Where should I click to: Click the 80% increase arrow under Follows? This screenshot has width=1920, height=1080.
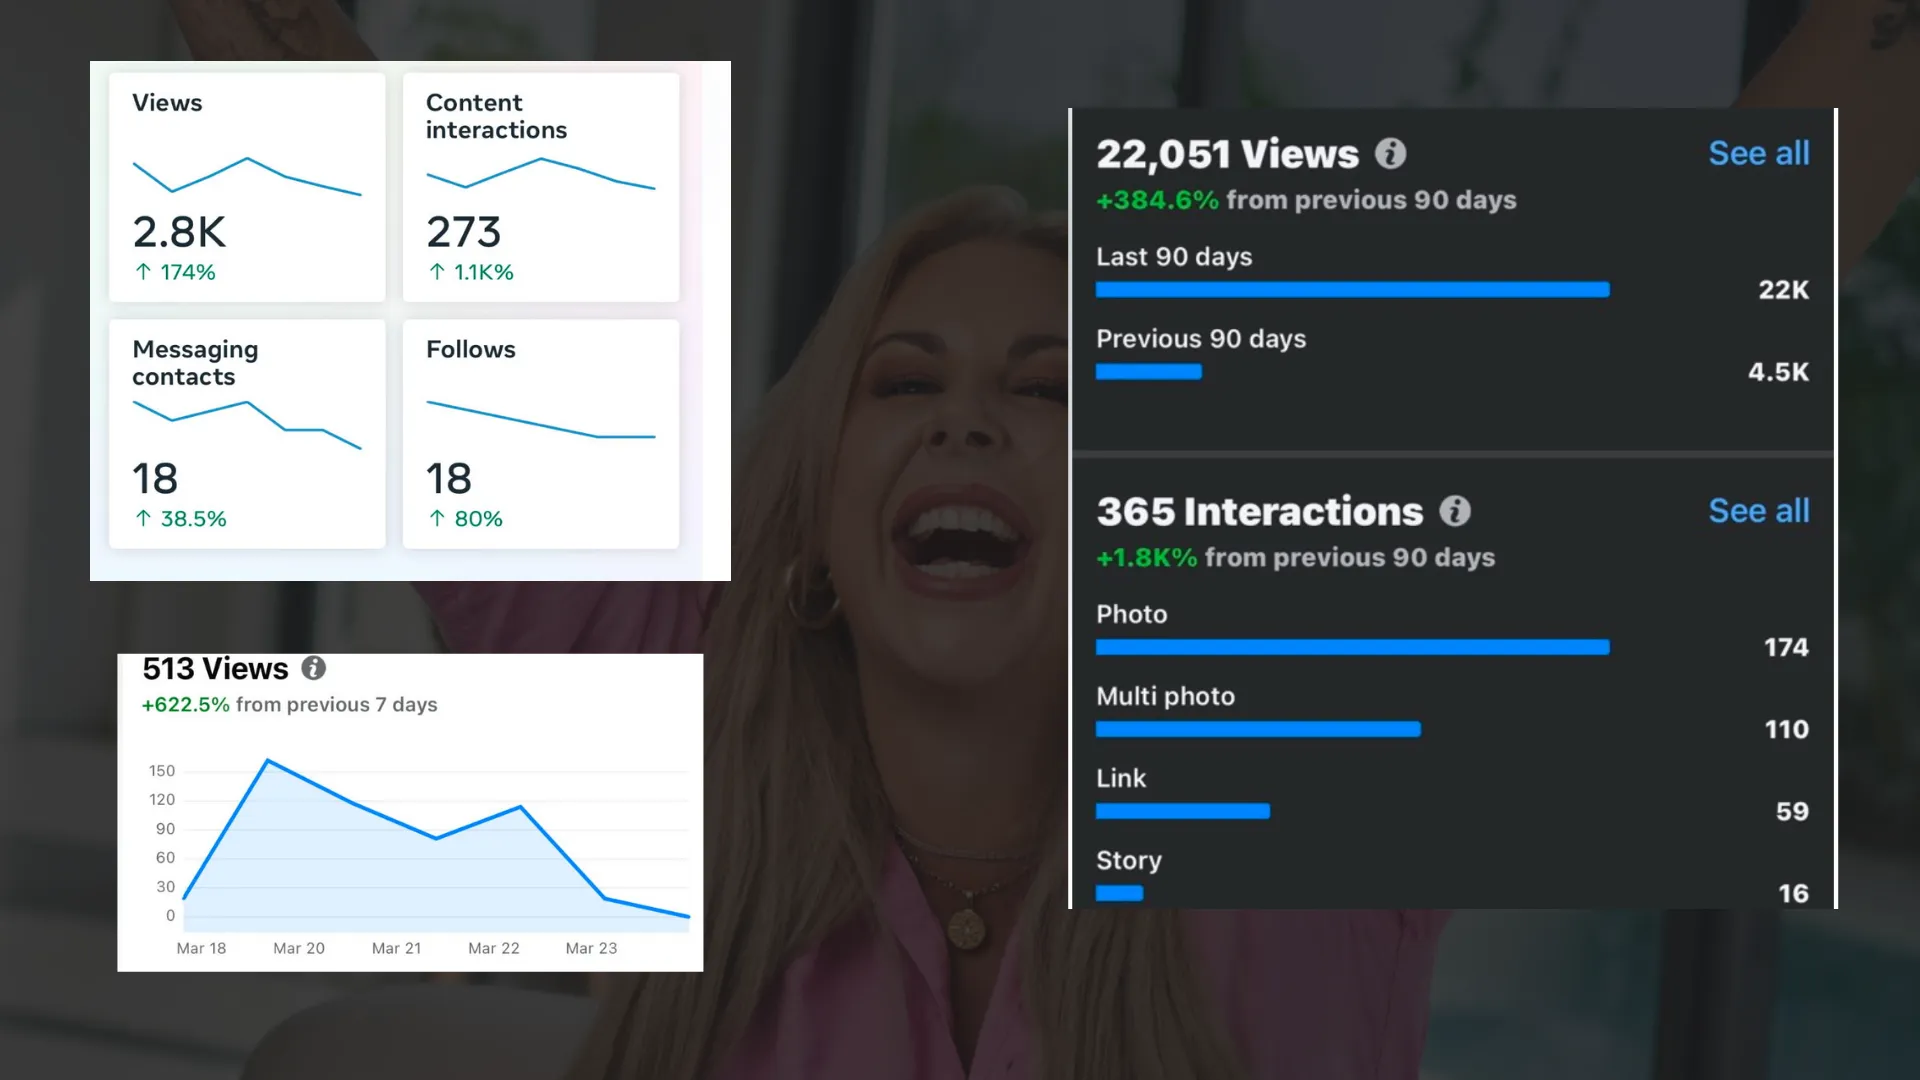[x=437, y=518]
